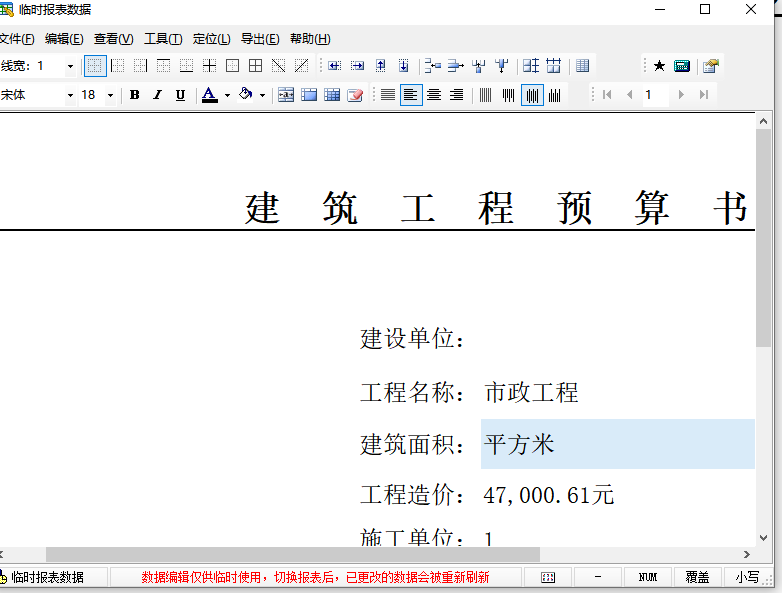Click the equalize row heights icon

[x=554, y=66]
